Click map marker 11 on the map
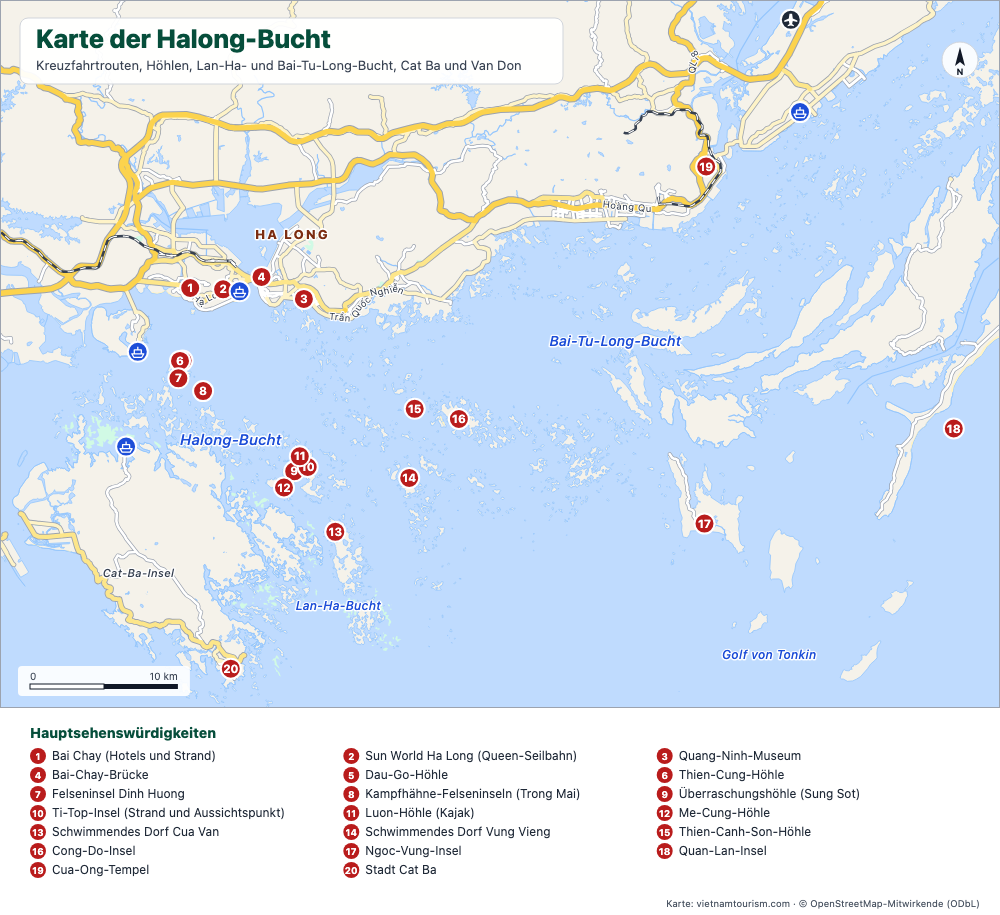 [x=300, y=456]
